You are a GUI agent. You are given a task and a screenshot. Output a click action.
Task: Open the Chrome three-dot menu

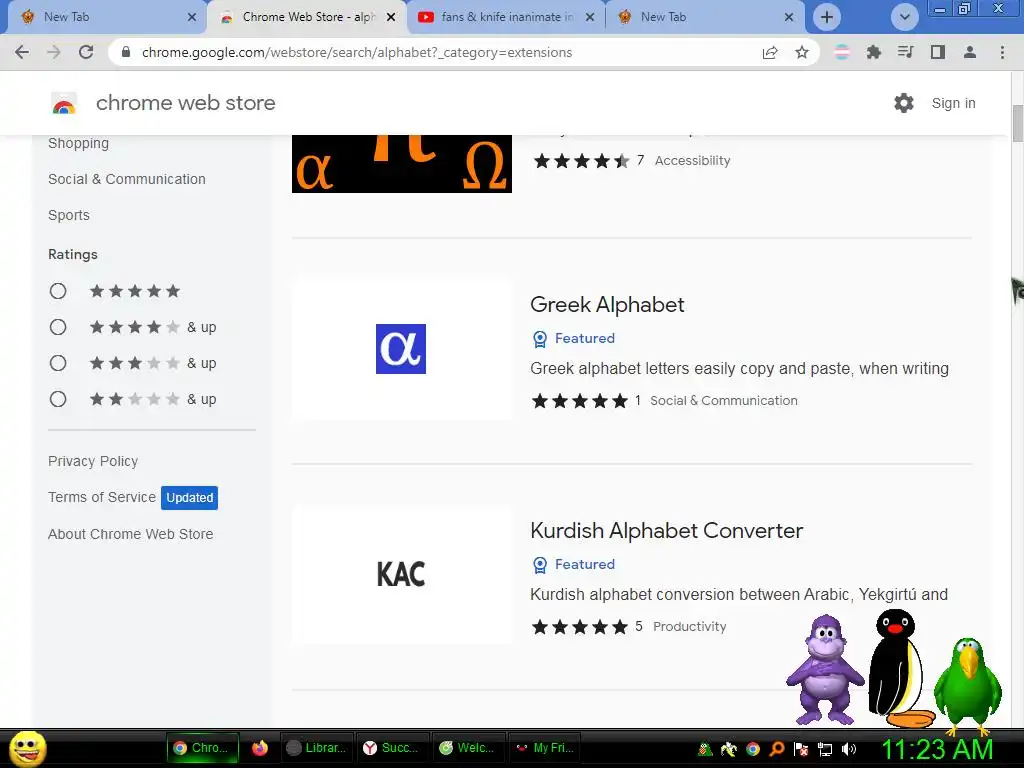(x=1002, y=52)
